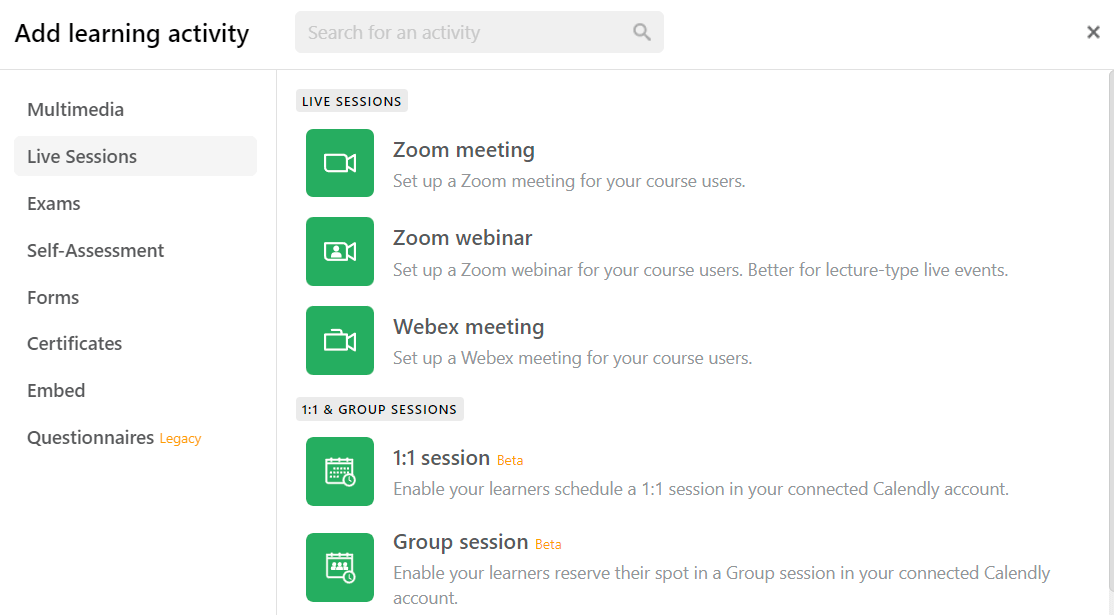Choose the Webex meeting title
Screen dimensions: 1114x615
click(x=469, y=327)
